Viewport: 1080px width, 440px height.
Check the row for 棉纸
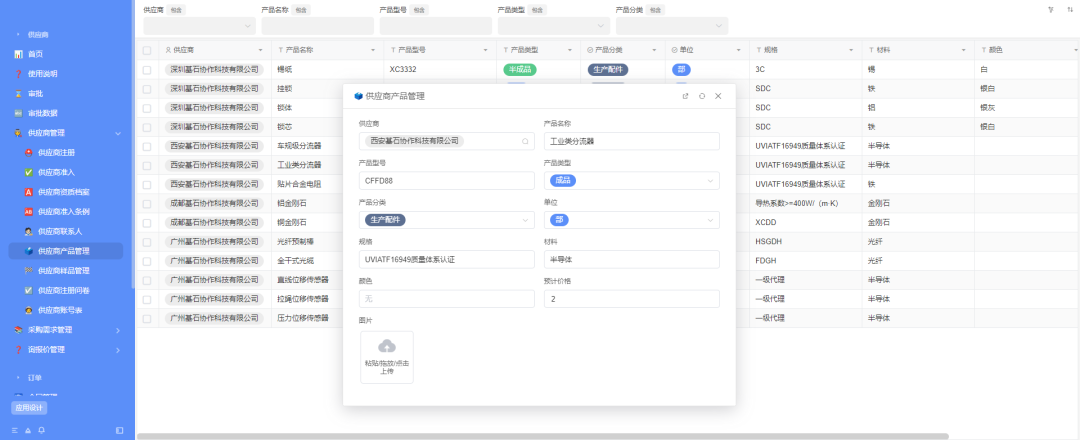147,70
